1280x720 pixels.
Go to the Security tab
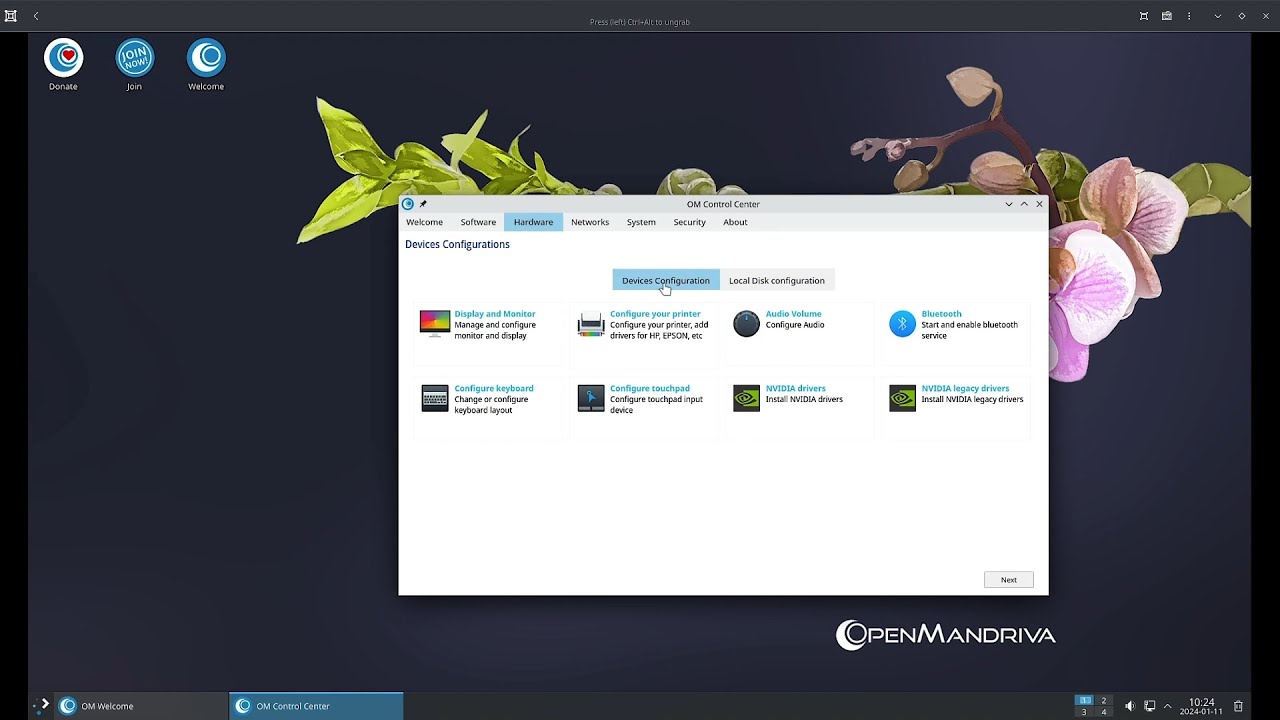[x=689, y=222]
